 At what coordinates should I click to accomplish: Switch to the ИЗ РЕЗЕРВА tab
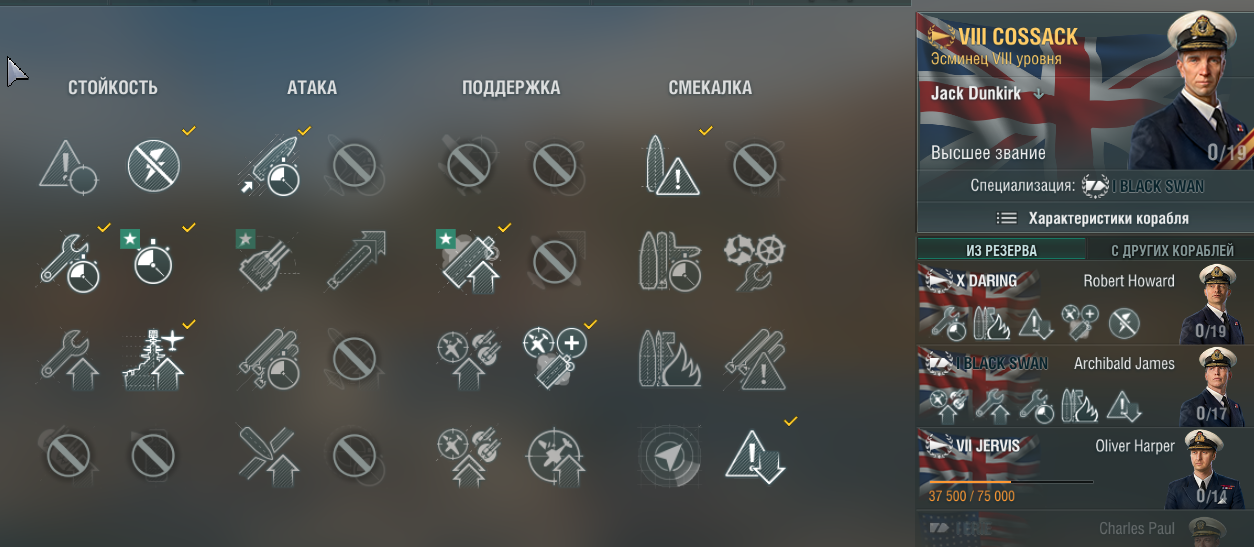(1001, 250)
